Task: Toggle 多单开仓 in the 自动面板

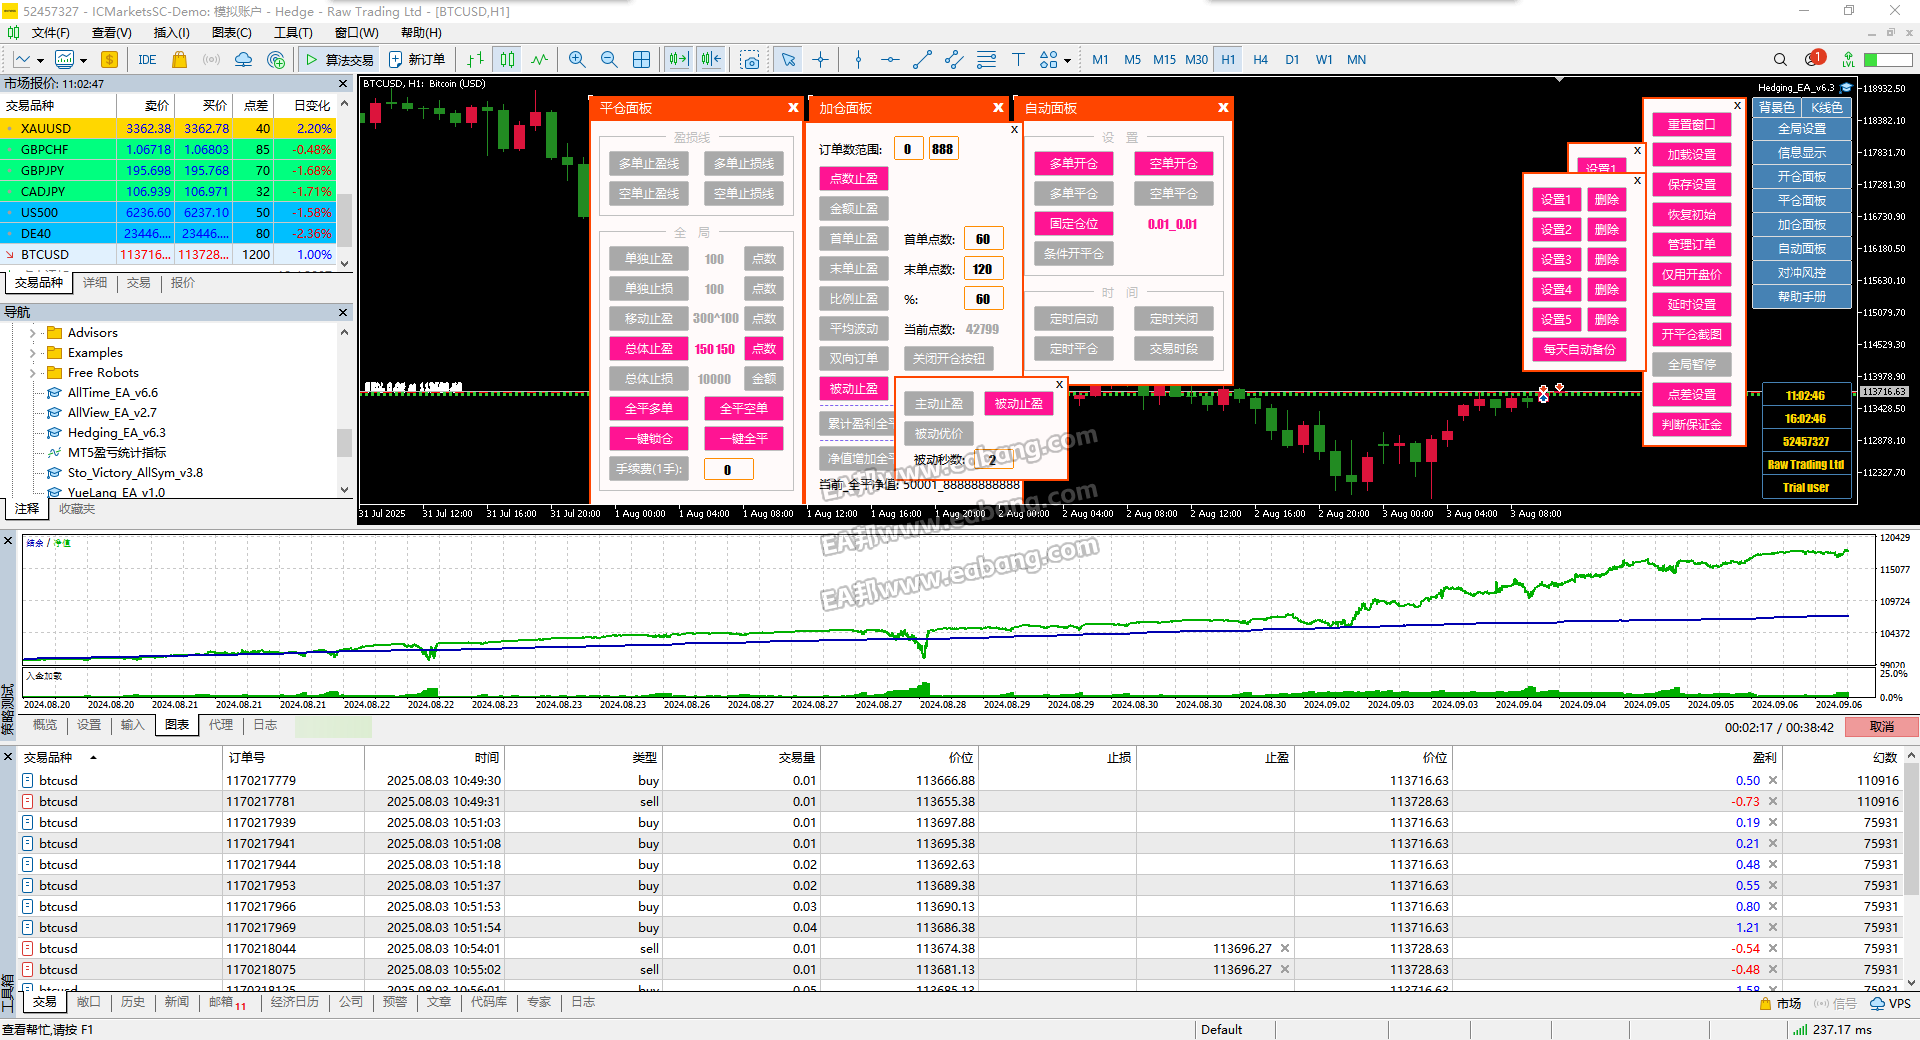Action: pos(1074,164)
